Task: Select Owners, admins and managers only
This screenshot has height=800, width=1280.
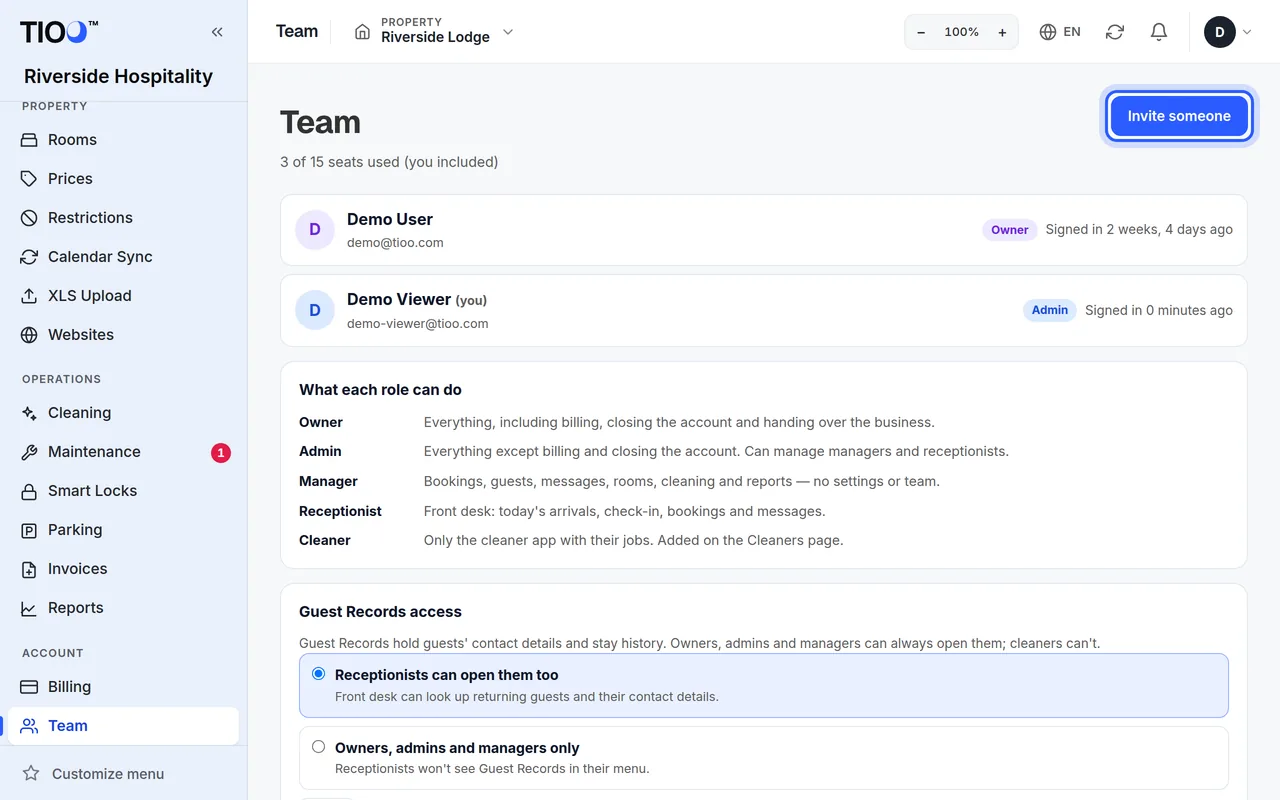Action: 764,758
